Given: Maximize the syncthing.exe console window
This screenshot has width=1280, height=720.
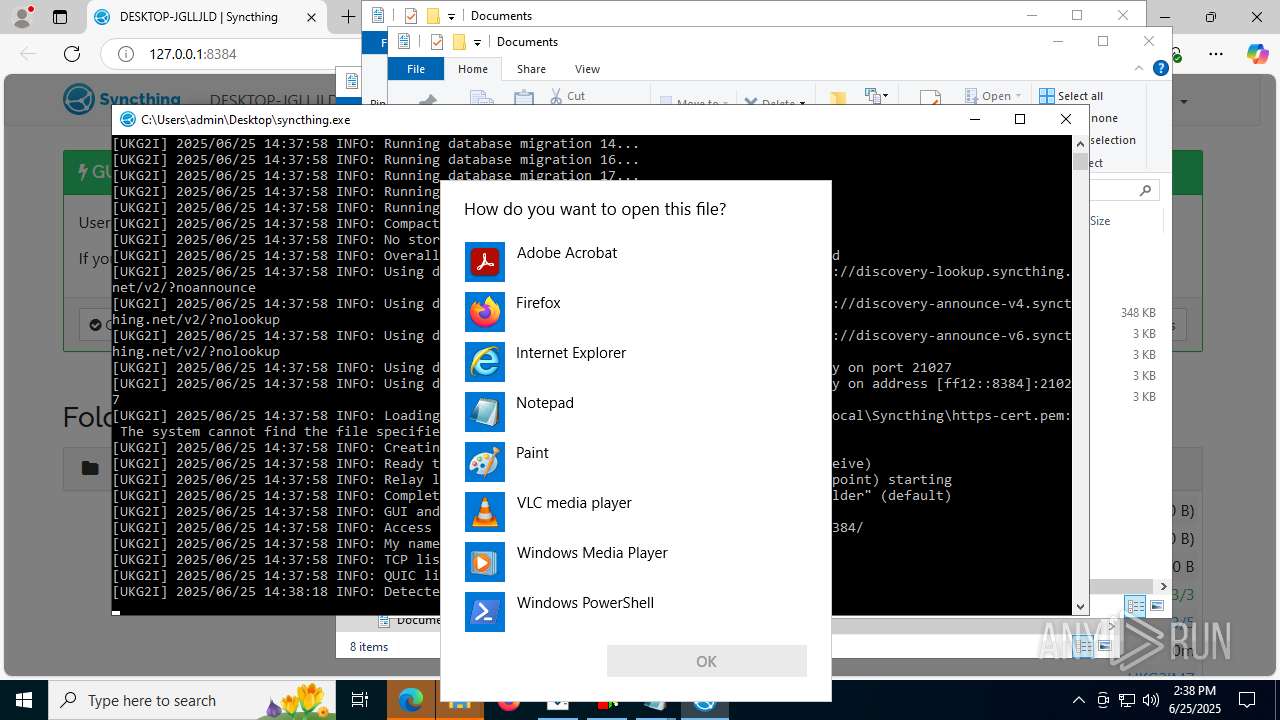Looking at the screenshot, I should point(1020,119).
